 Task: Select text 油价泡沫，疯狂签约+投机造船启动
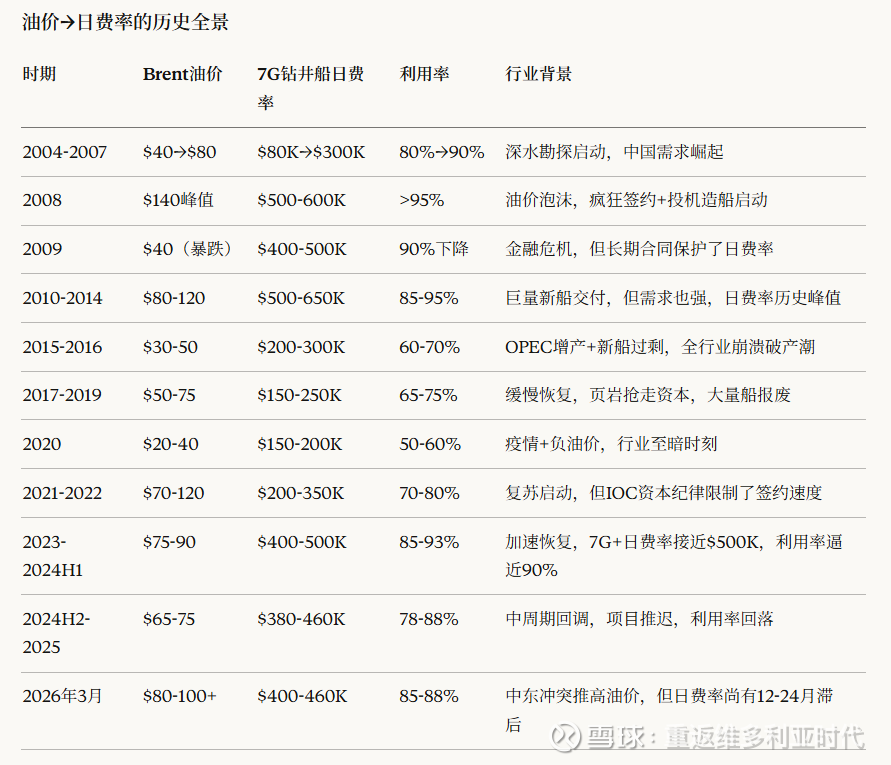pyautogui.click(x=636, y=200)
